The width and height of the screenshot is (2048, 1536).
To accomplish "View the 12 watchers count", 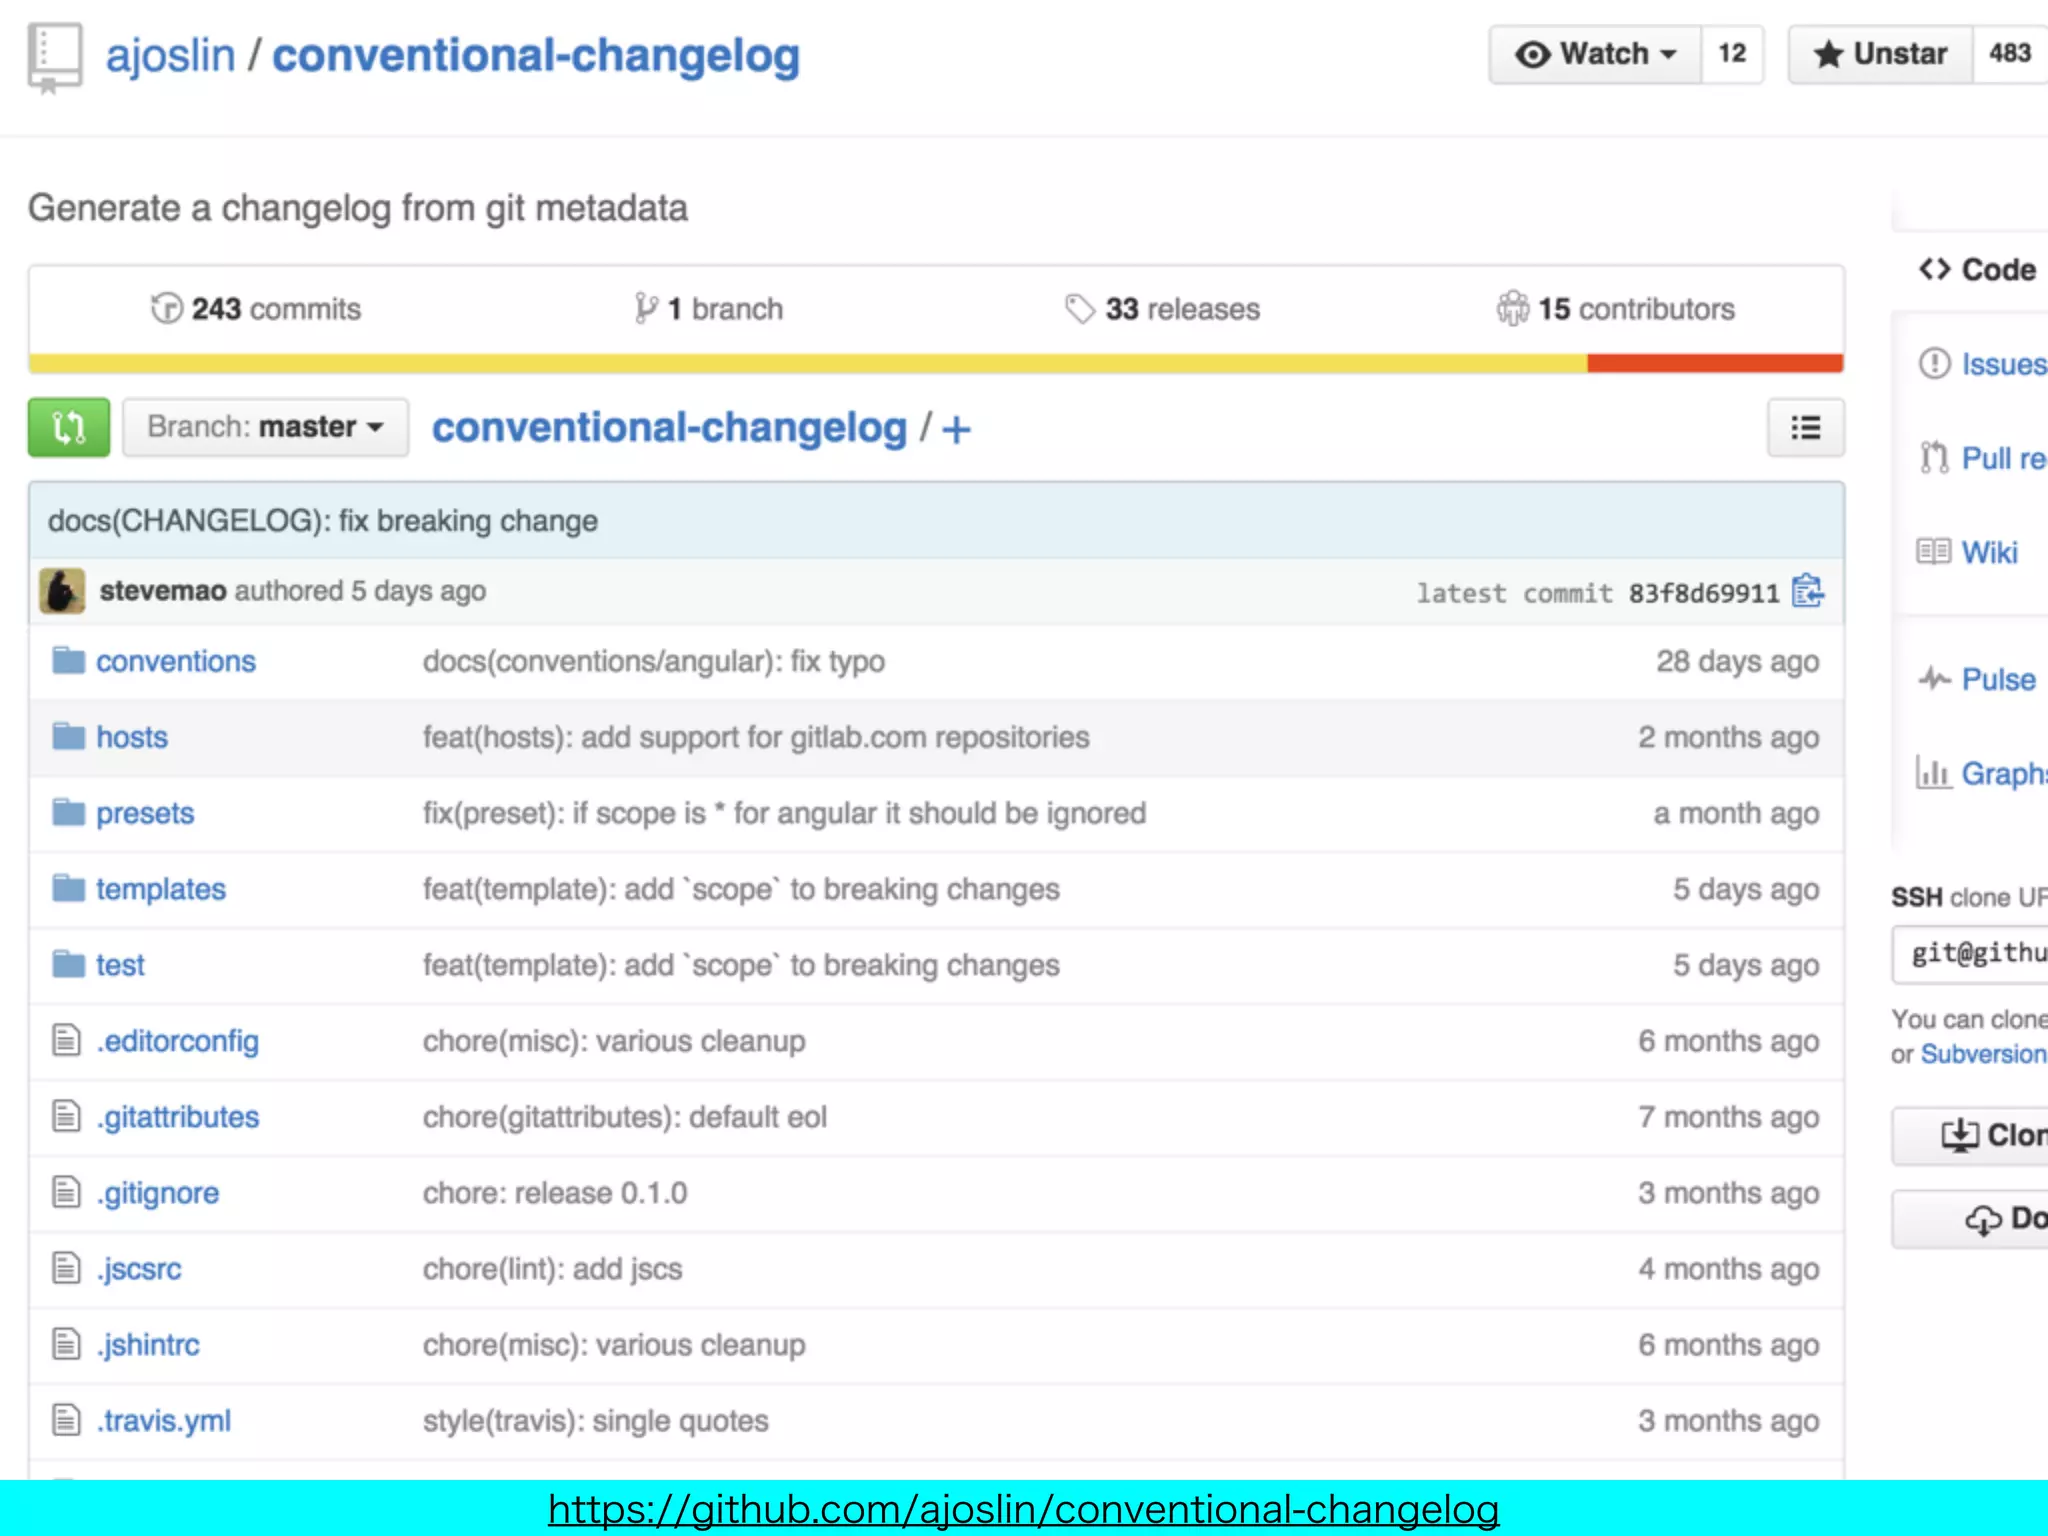I will tap(1732, 54).
